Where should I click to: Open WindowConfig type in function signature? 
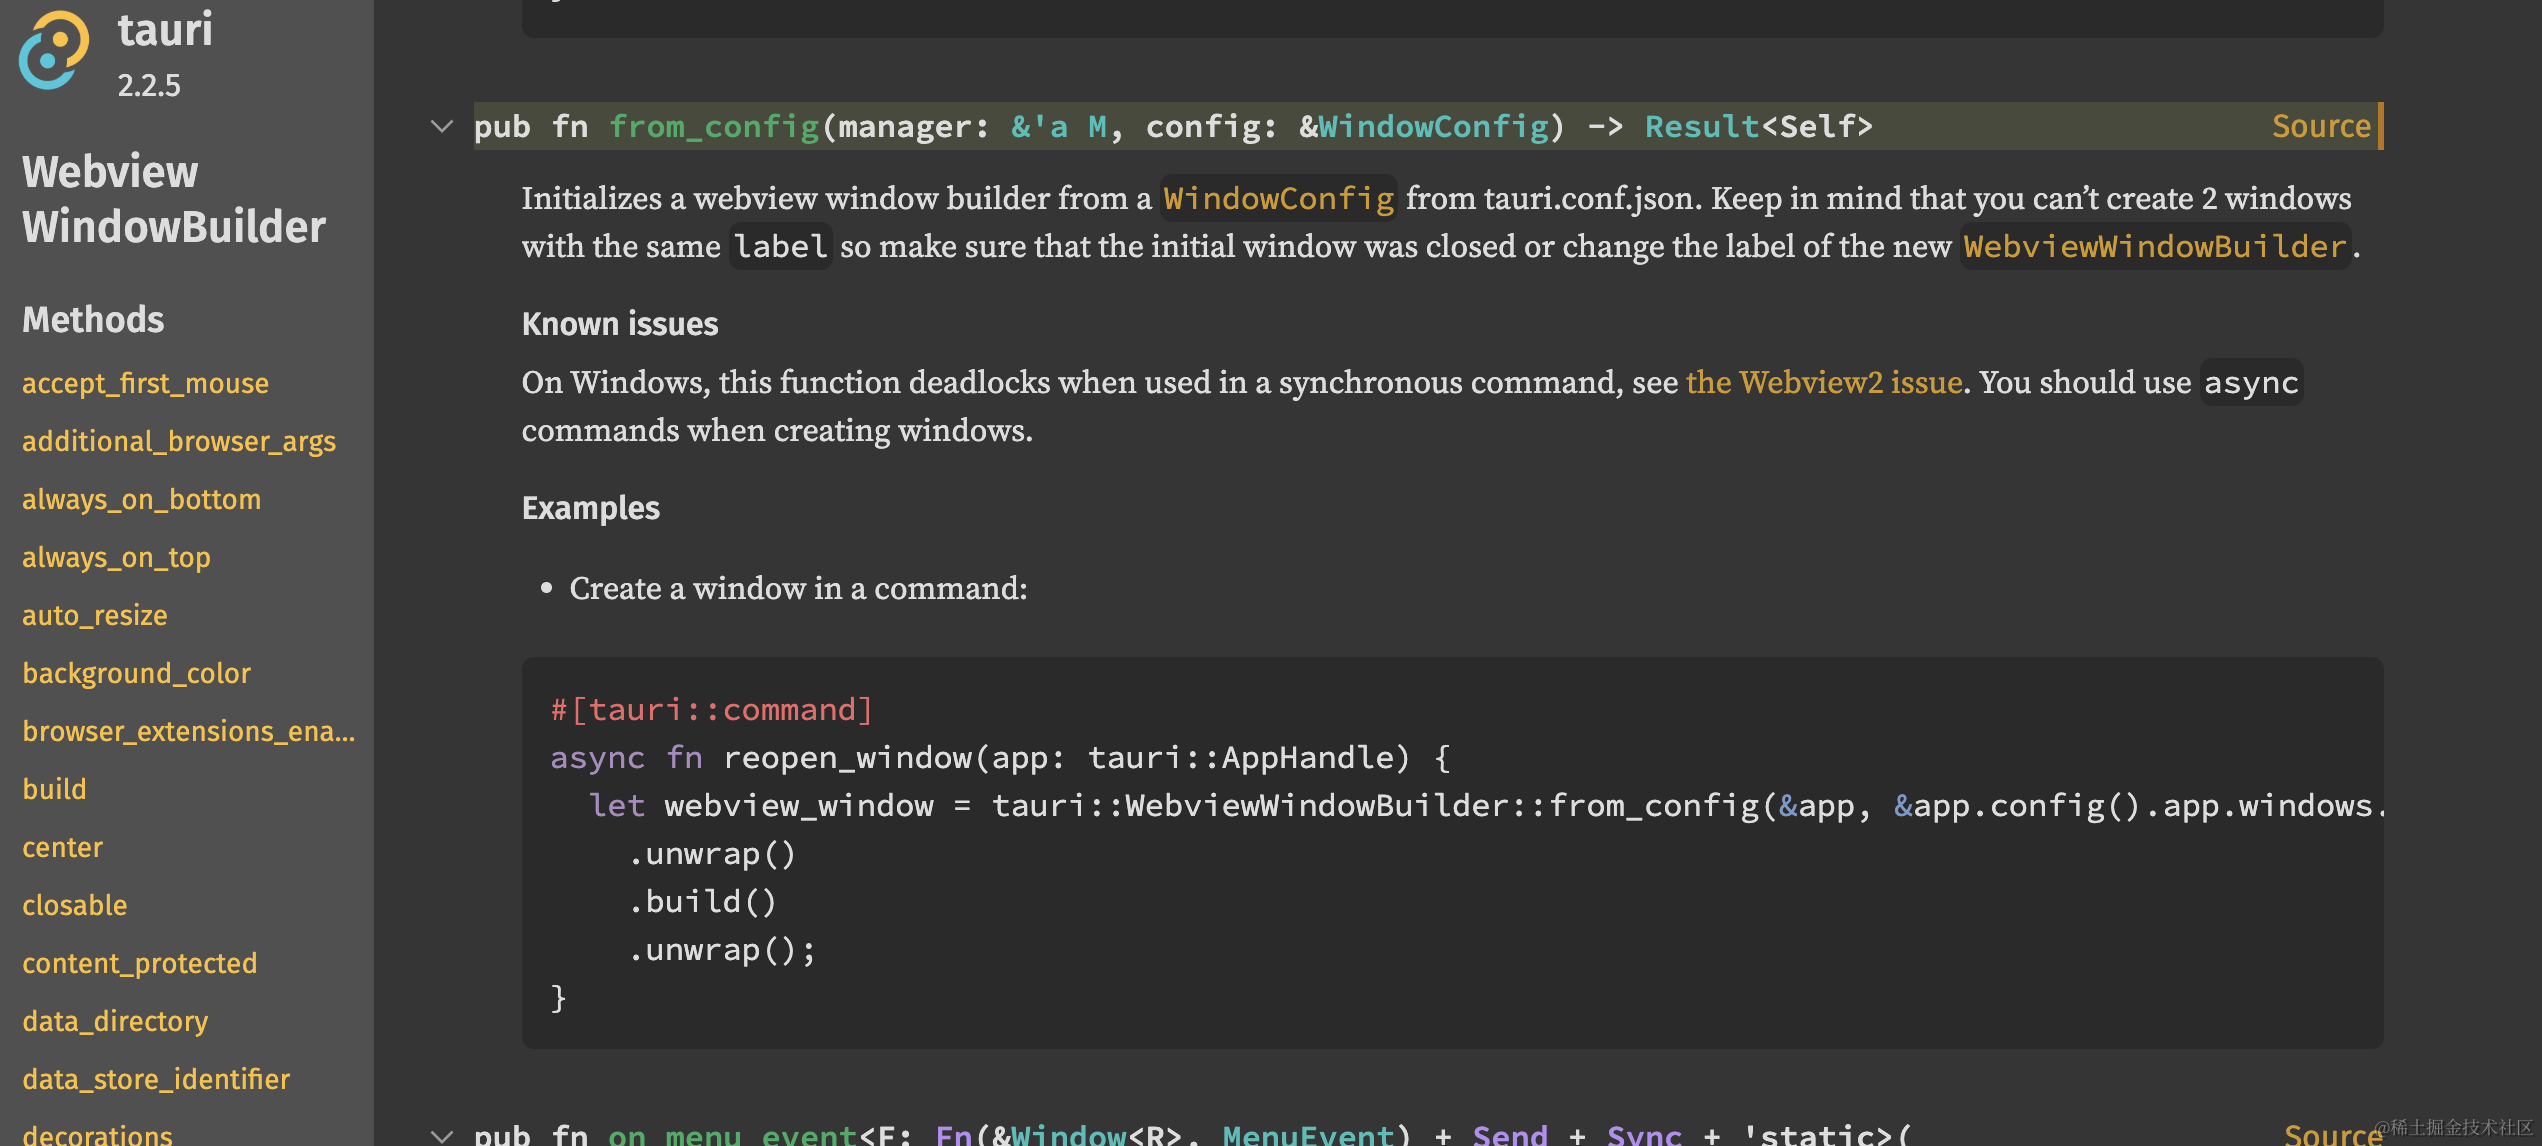pos(1433,127)
